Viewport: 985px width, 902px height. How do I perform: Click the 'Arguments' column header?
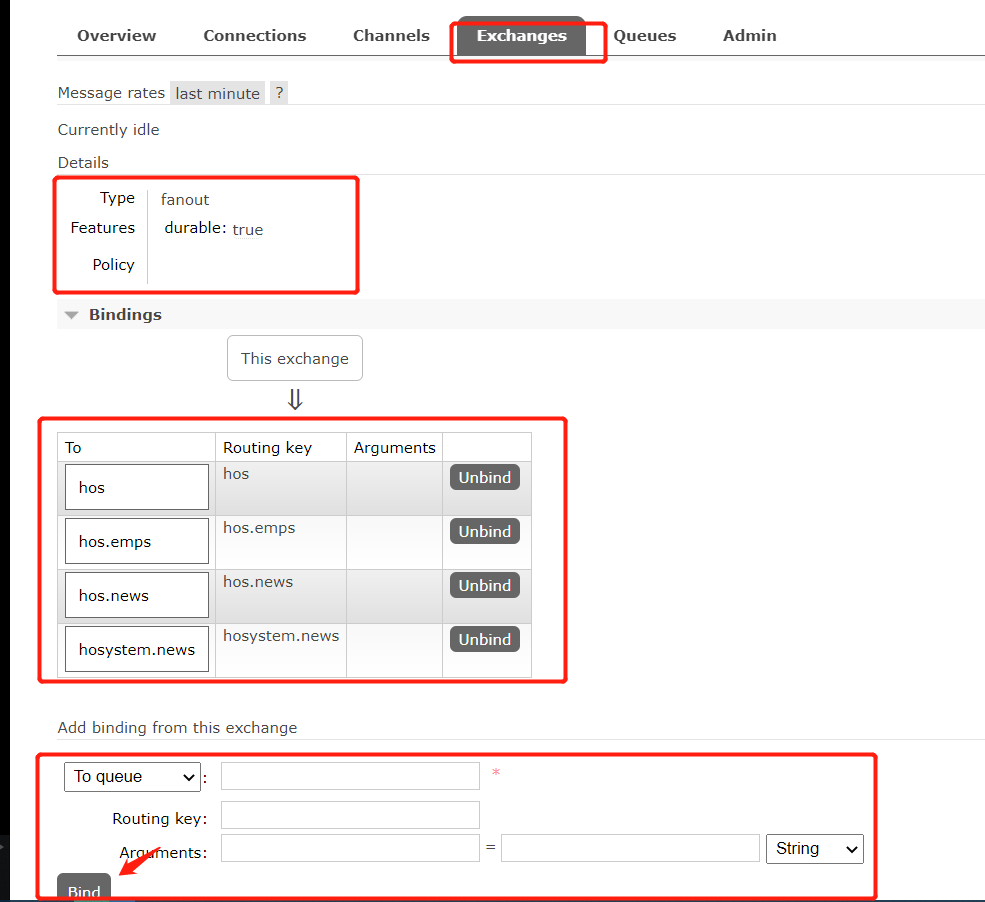(x=395, y=447)
